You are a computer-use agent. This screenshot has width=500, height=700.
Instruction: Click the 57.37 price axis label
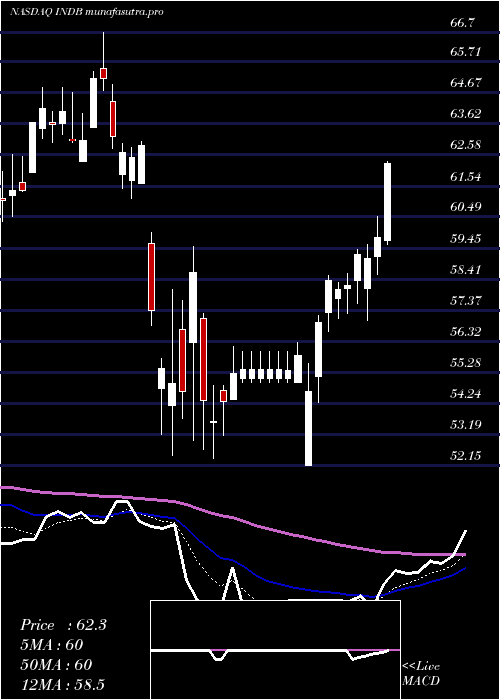point(466,300)
